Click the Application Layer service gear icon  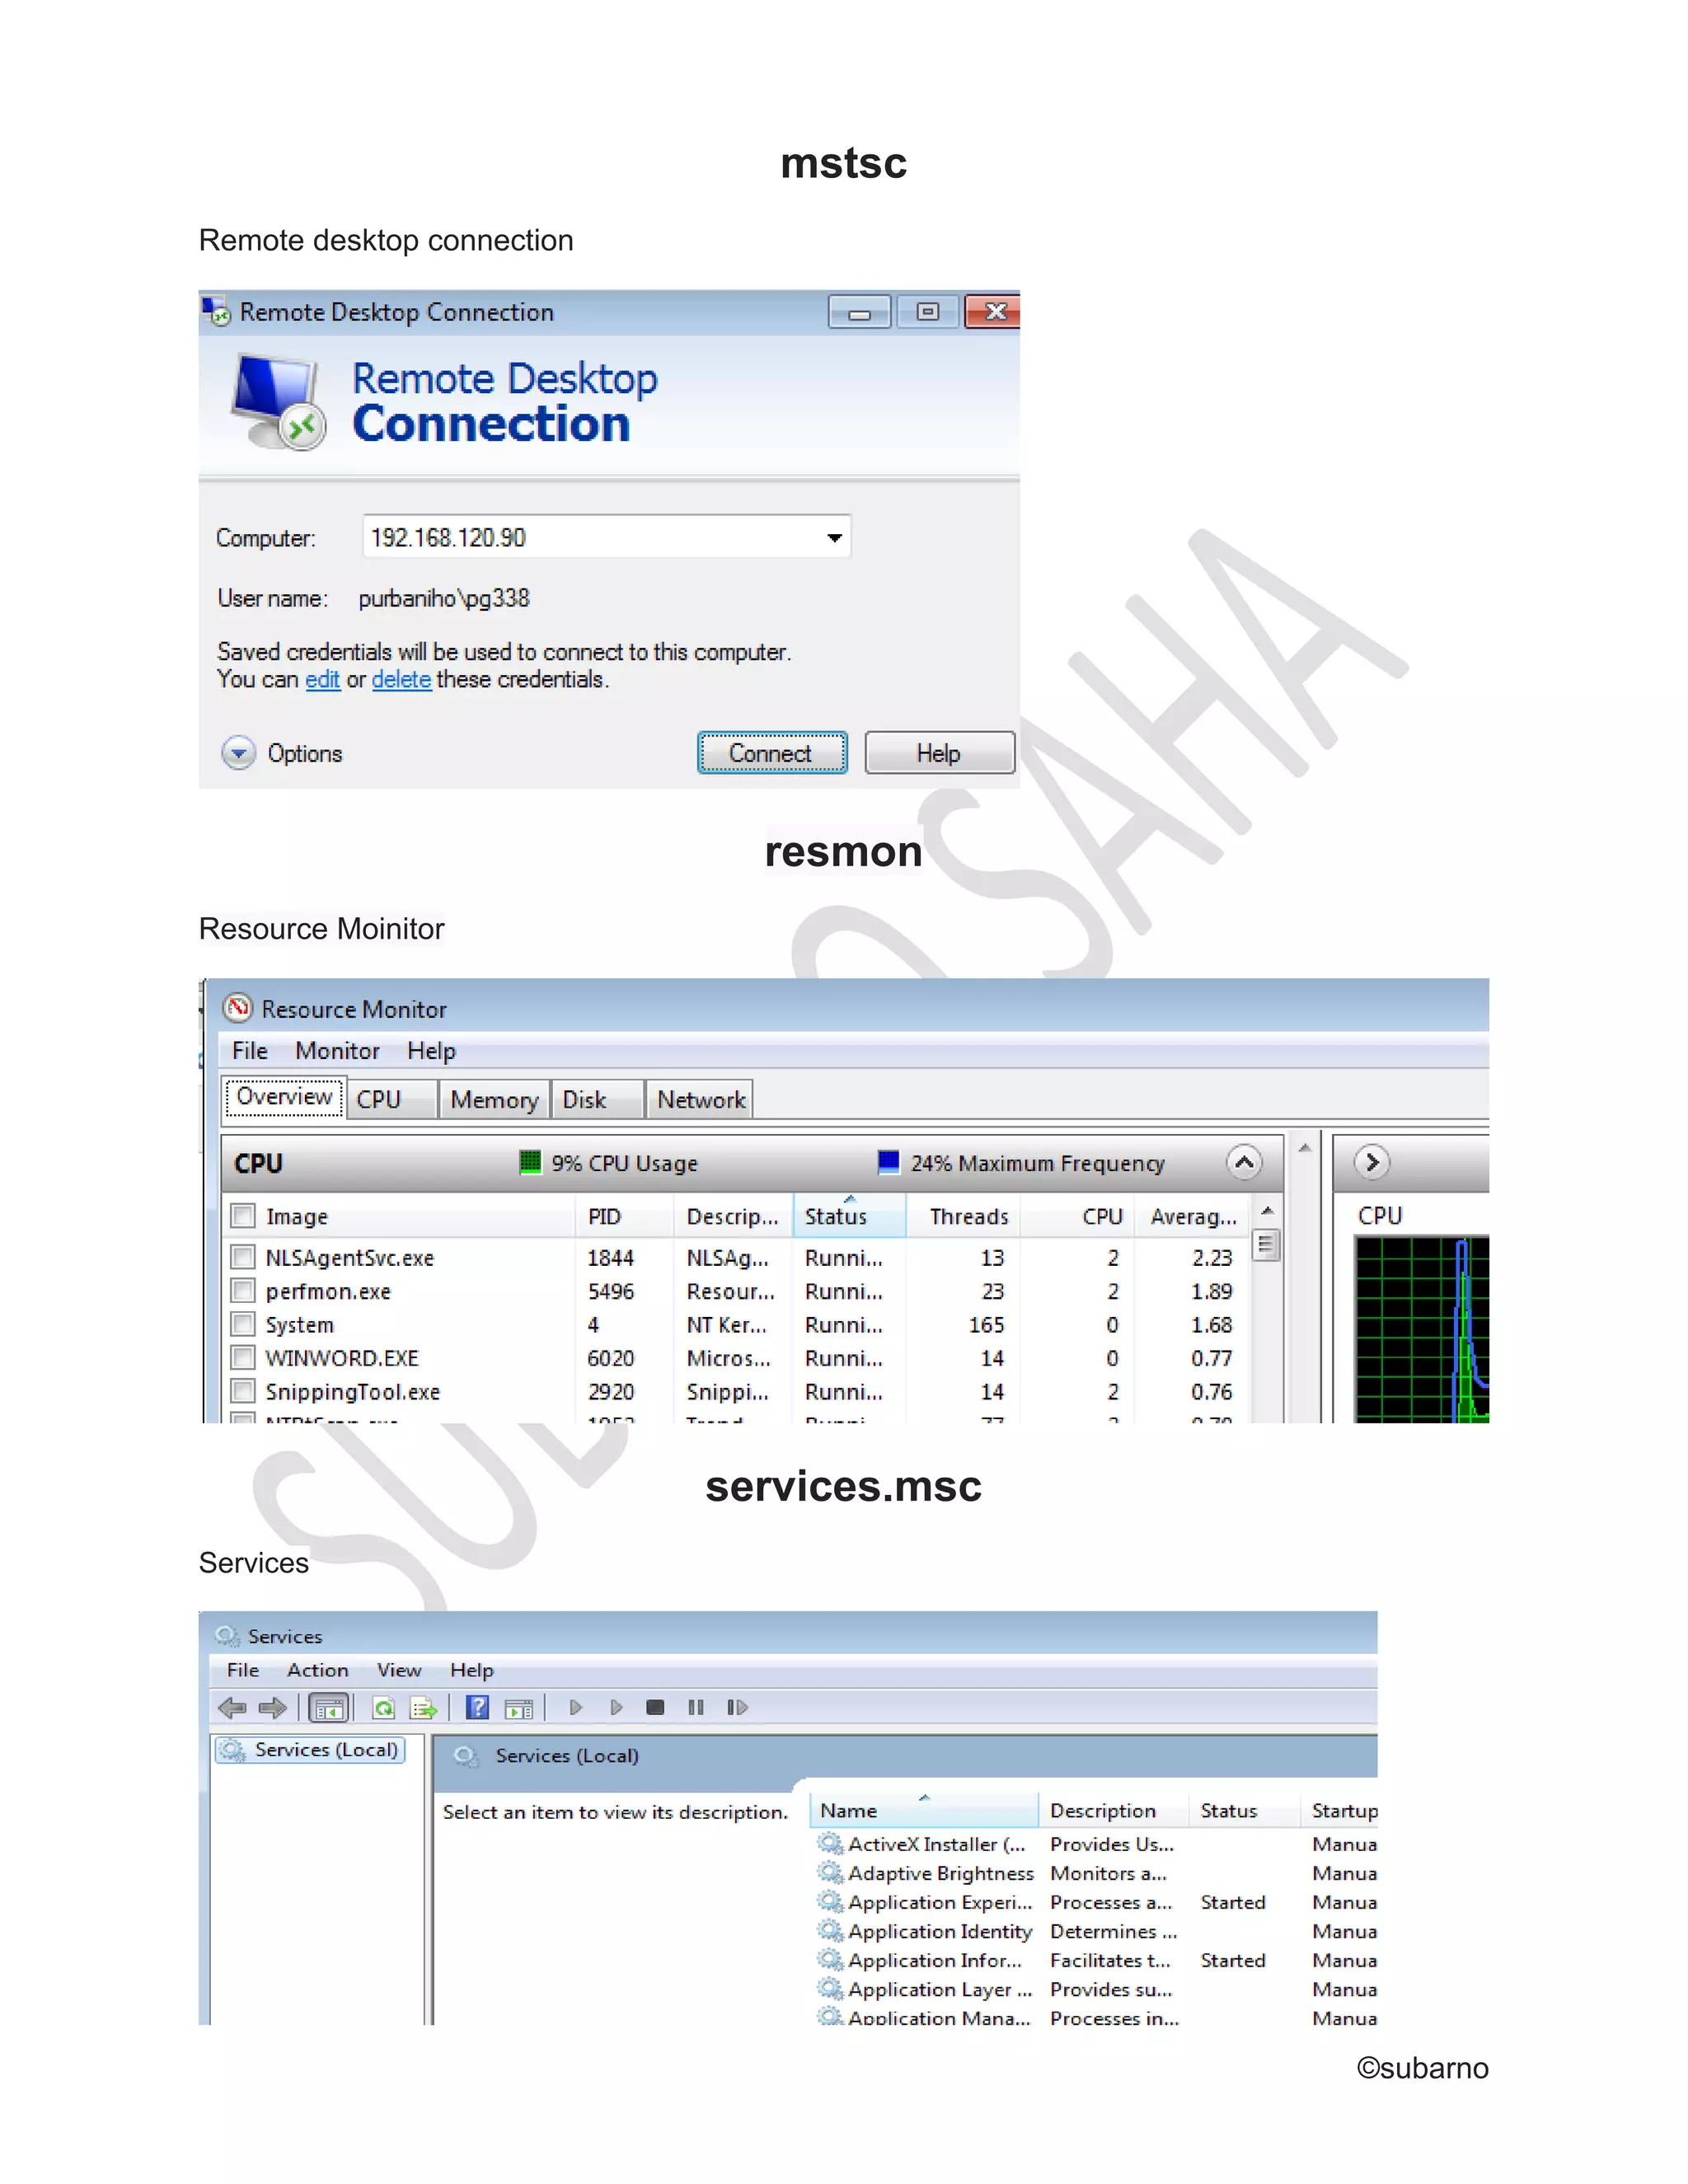tap(830, 1988)
